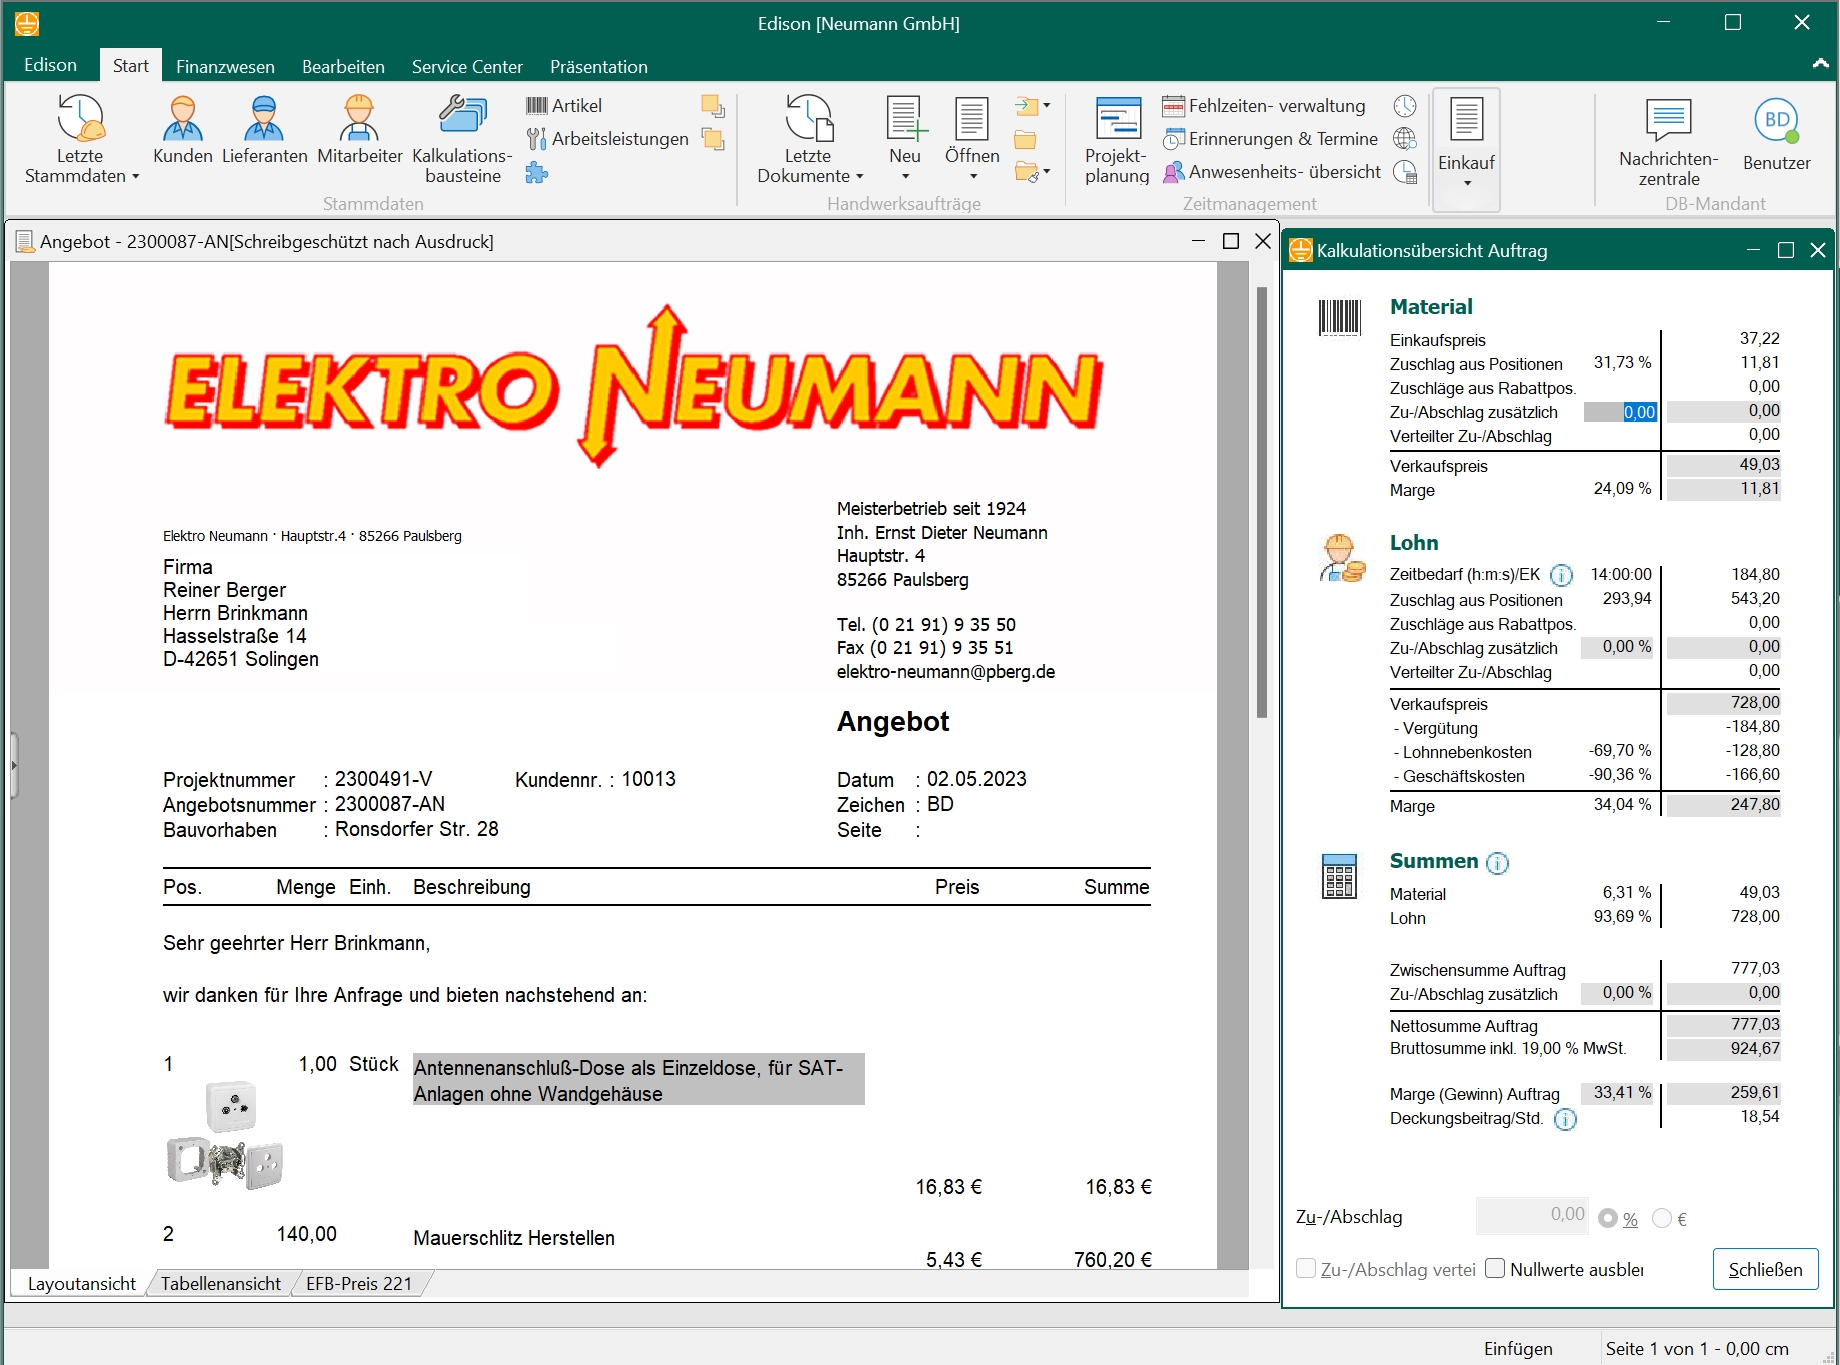The height and width of the screenshot is (1365, 1840).
Task: Click the Material Zu-/Abschlag zusätzlich percent field
Action: point(1621,412)
